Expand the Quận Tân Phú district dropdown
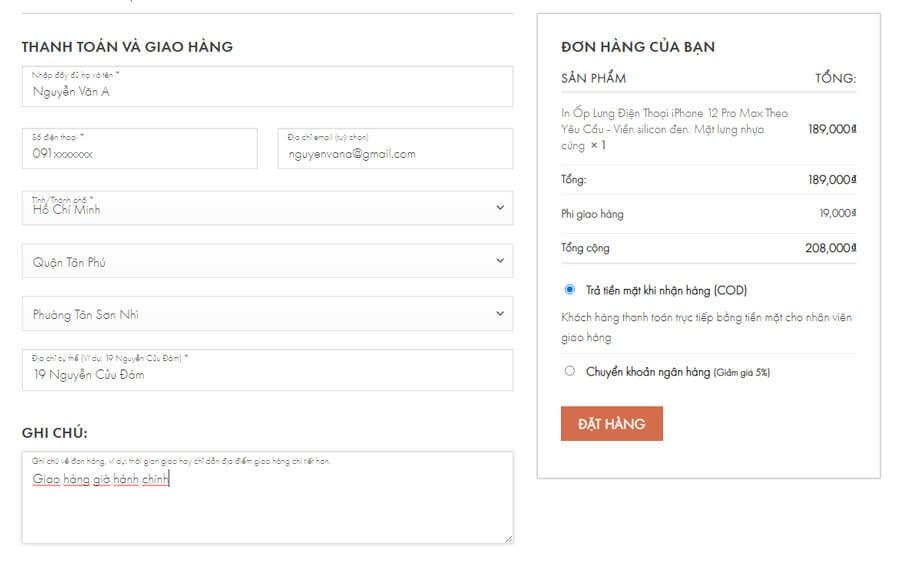 click(x=267, y=260)
